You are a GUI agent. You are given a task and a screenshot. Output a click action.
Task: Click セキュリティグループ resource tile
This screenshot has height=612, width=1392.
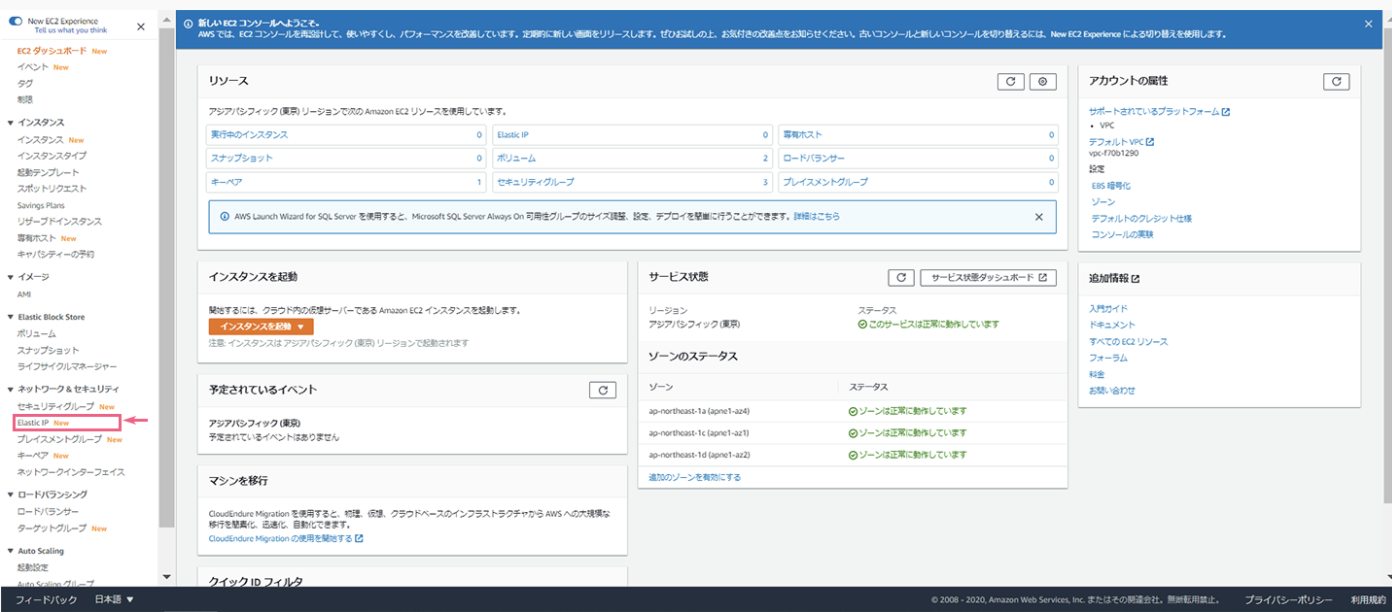pos(631,182)
